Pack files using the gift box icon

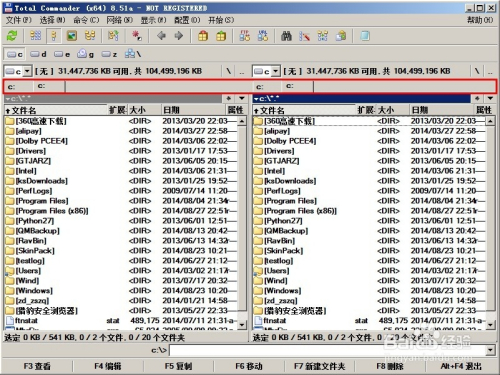pos(203,36)
